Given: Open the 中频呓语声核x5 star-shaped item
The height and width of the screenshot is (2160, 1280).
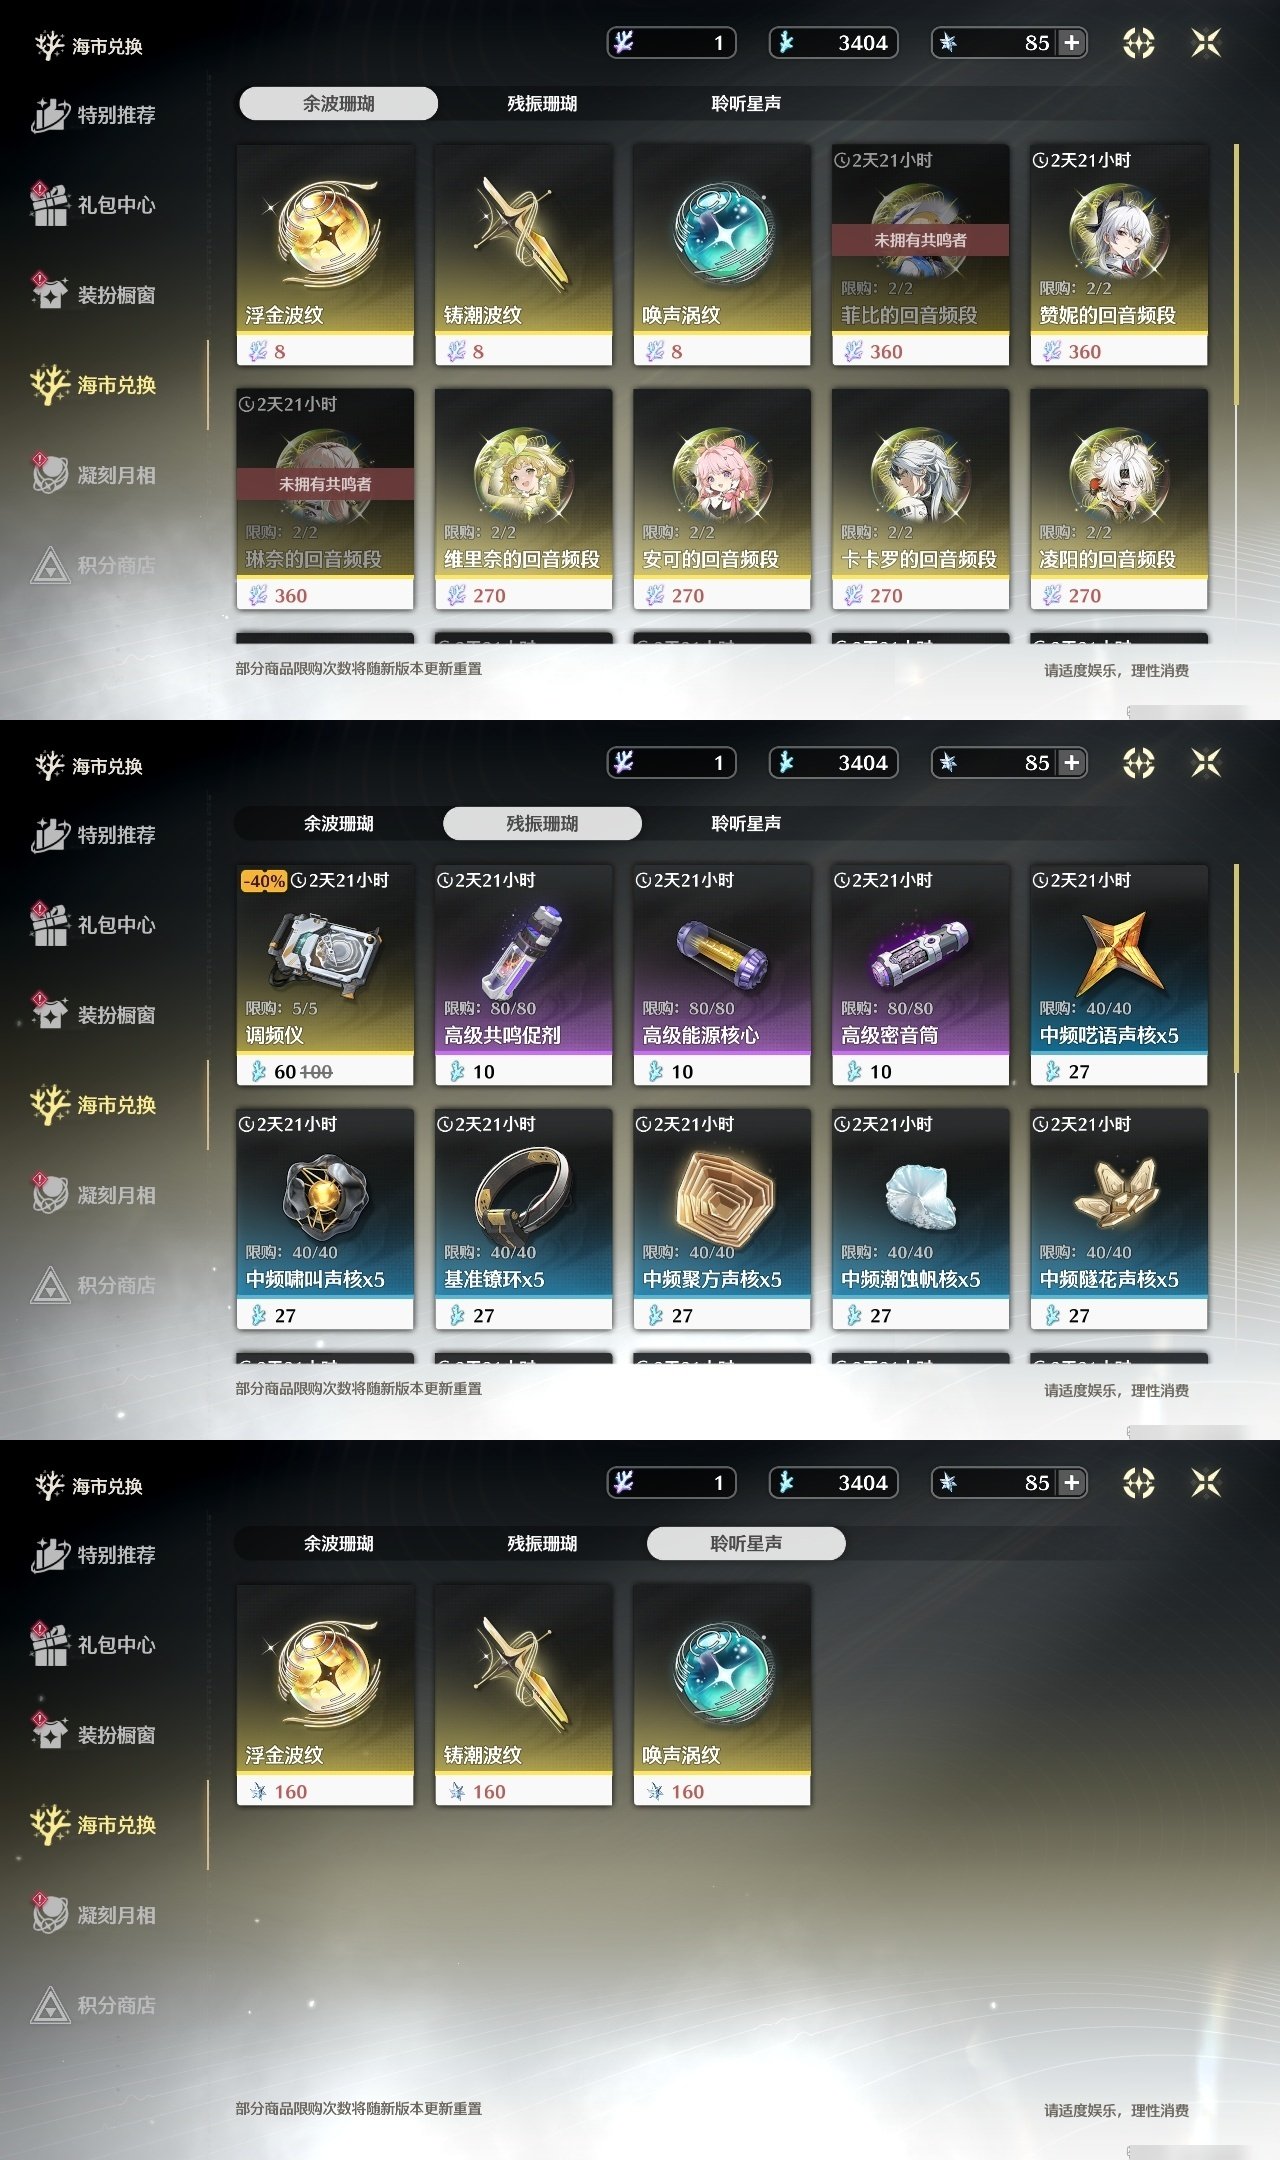Looking at the screenshot, I should point(1119,975).
